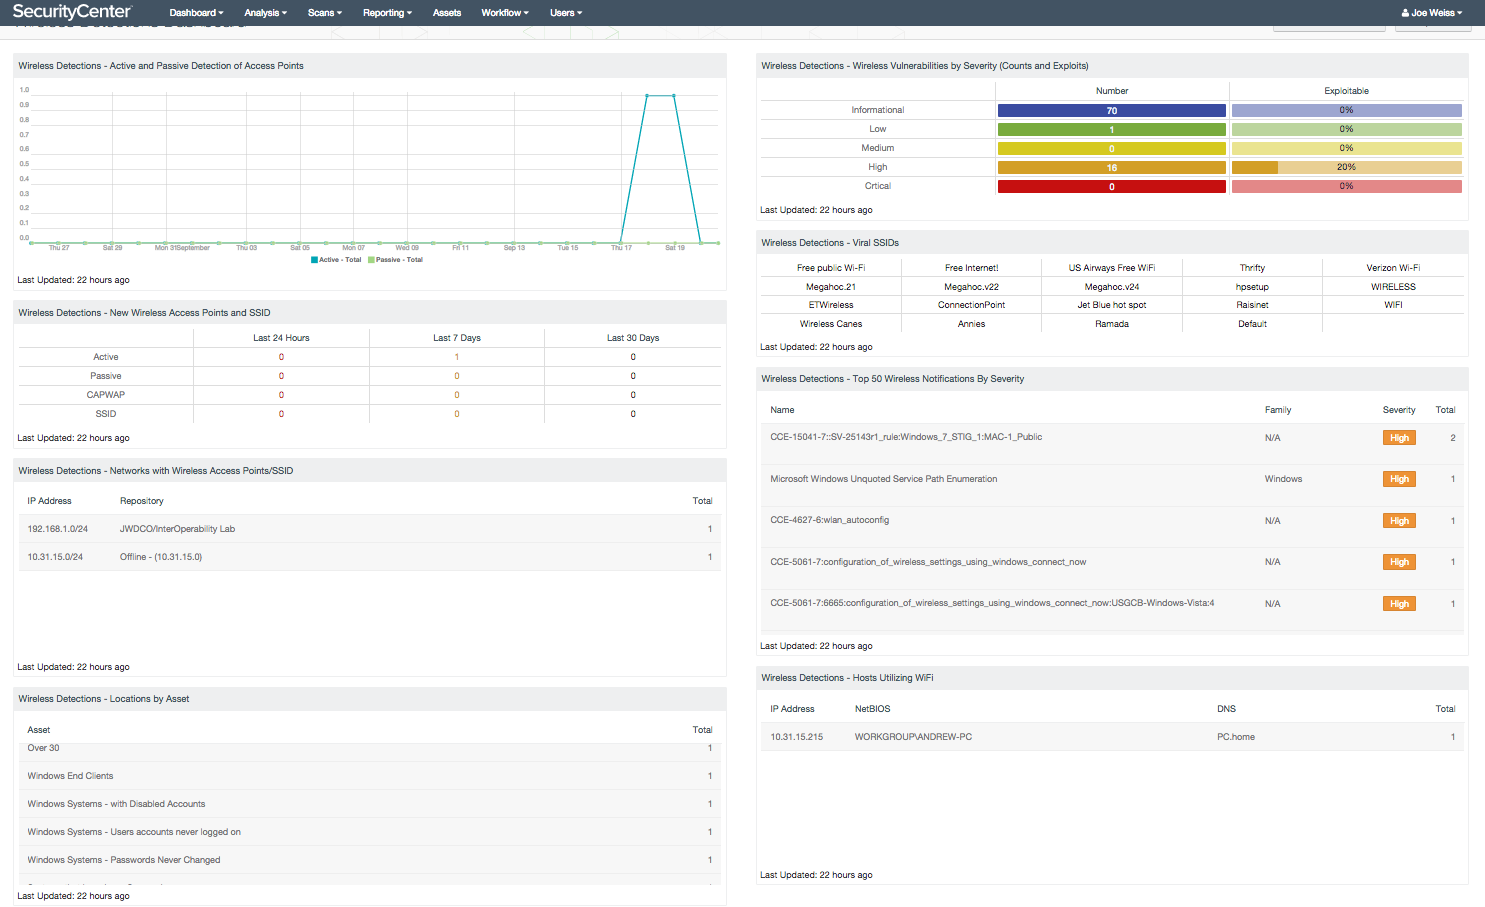This screenshot has width=1485, height=907.
Task: Click the High badge for Microsoft Windows Unquoted Service Path
Action: click(1399, 480)
